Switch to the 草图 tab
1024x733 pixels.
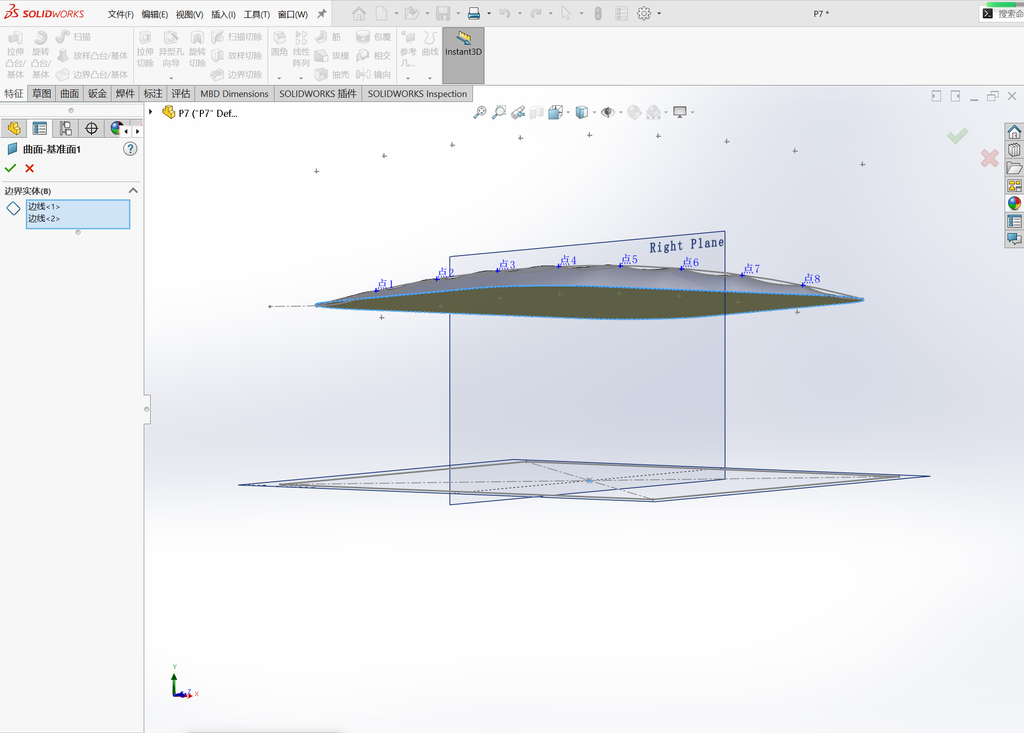[42, 93]
